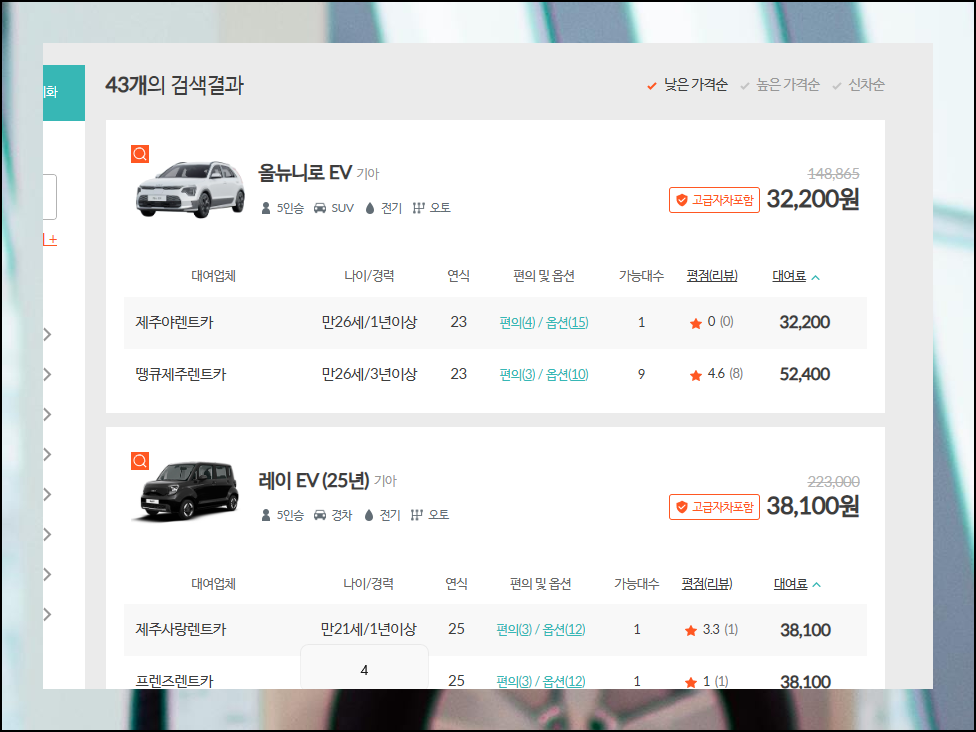
Task: Sort 레이 EV table by 평점(리뷰)
Action: [x=707, y=584]
